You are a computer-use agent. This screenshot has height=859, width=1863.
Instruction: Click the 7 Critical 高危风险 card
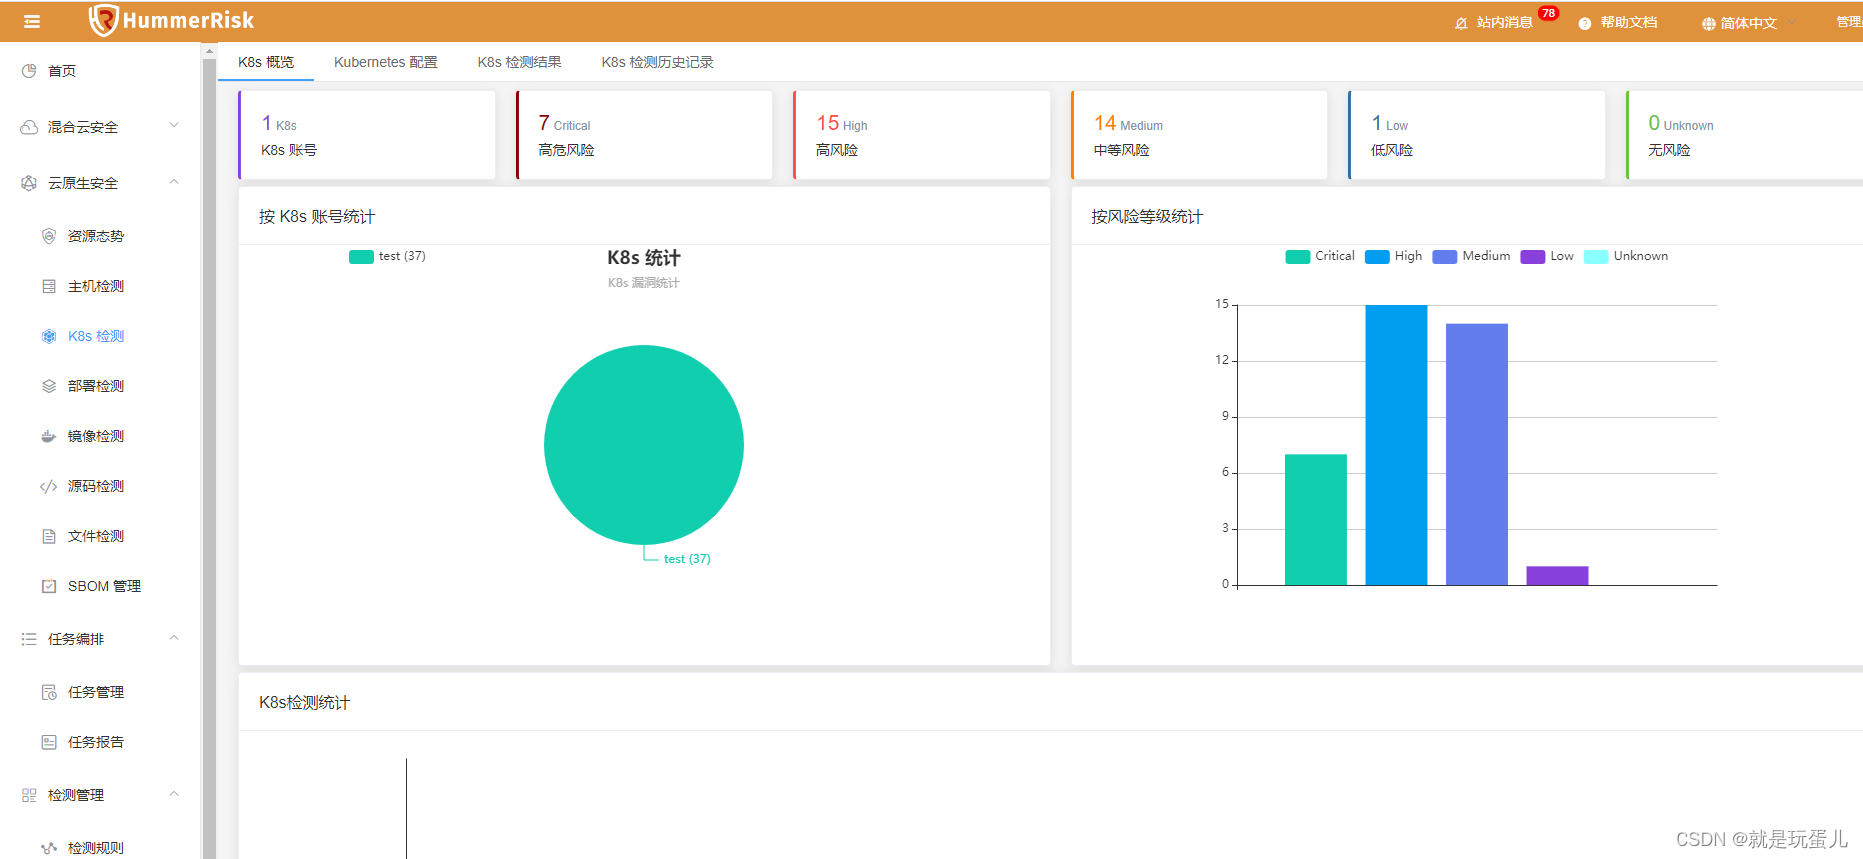point(644,135)
